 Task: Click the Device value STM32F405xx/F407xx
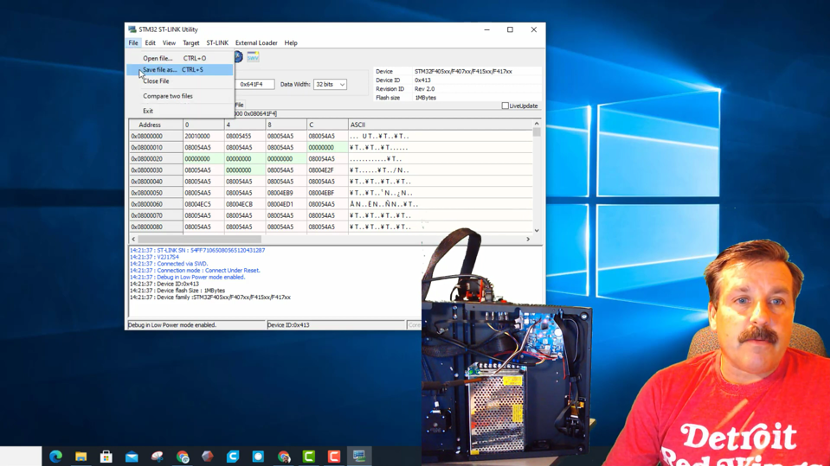(x=463, y=71)
